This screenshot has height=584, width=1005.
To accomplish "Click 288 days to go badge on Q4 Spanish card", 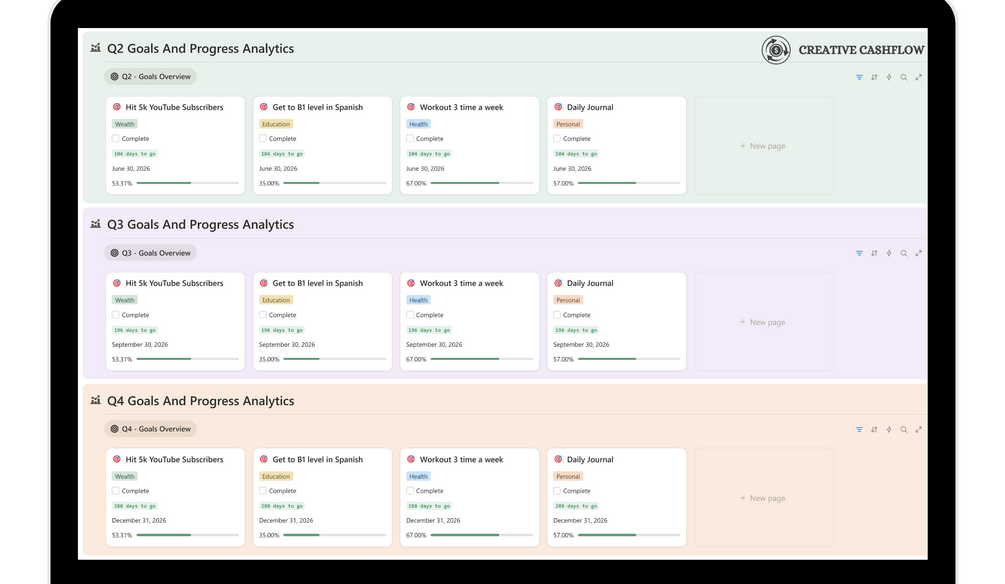I will point(282,506).
